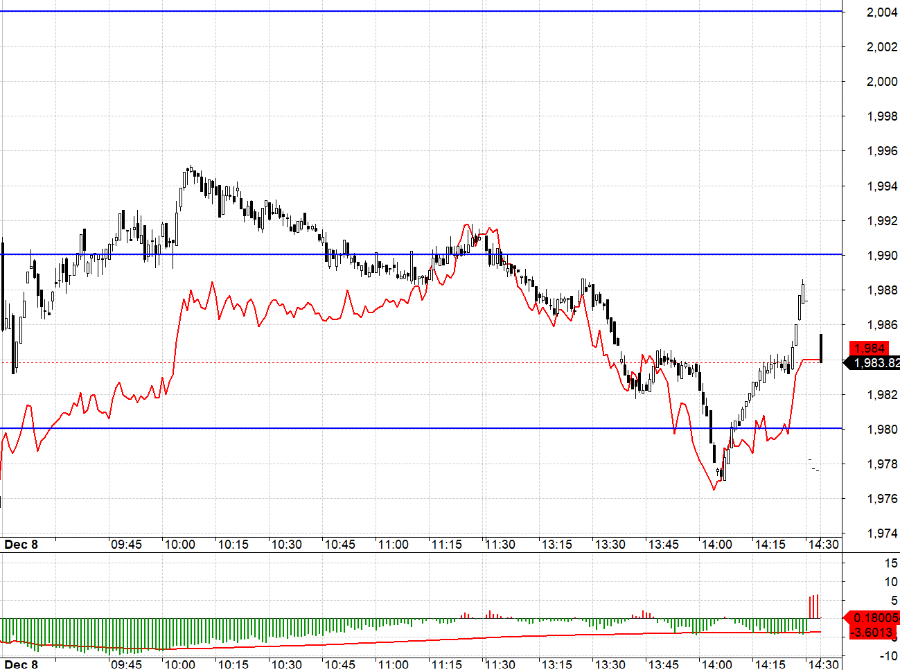
Task: Click the 10:00 time label under main chart
Action: [x=180, y=545]
